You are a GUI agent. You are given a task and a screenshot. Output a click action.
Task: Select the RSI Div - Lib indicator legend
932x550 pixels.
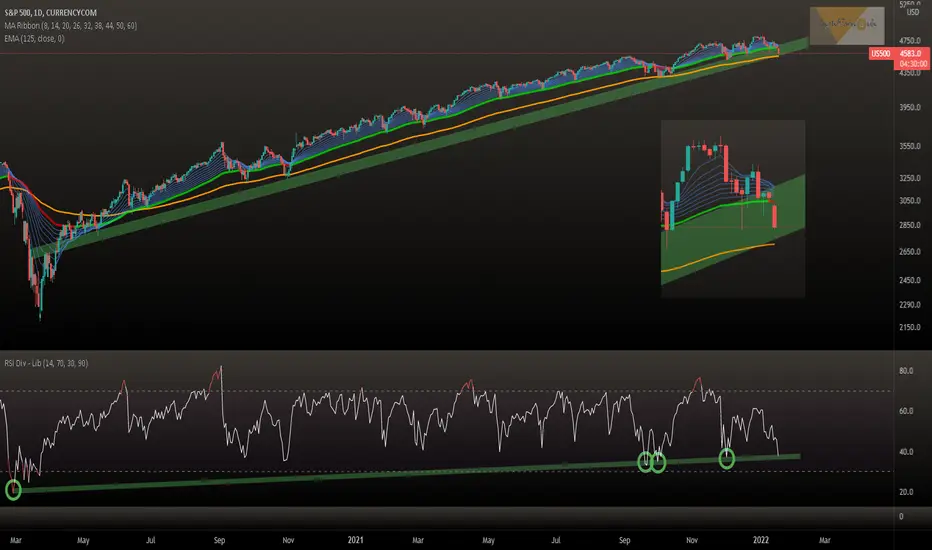click(x=46, y=363)
